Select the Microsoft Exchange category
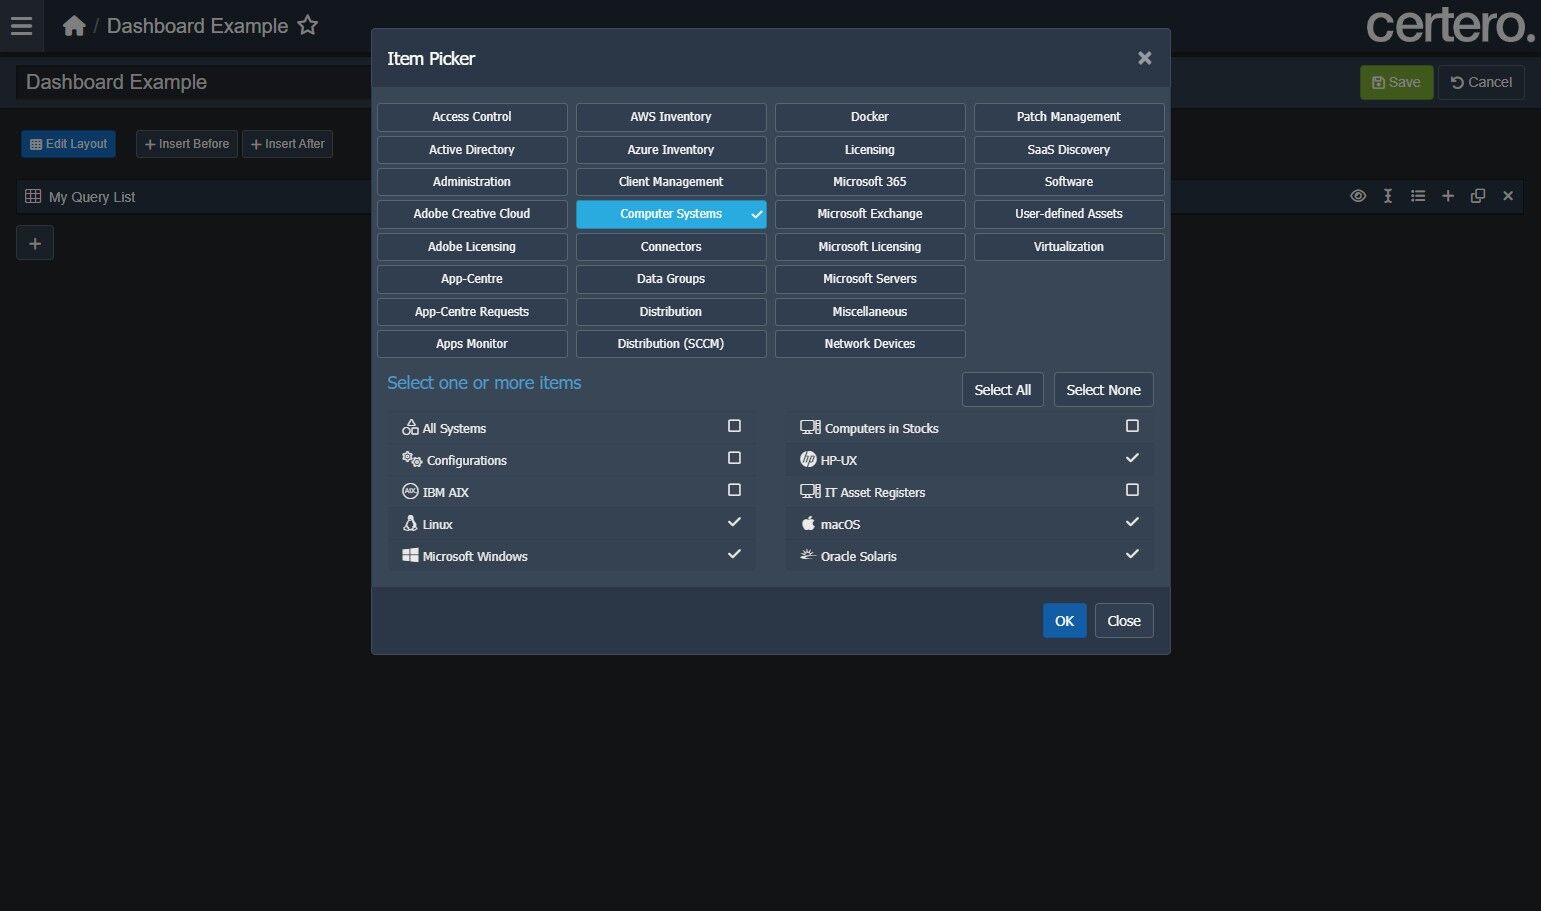 [870, 214]
